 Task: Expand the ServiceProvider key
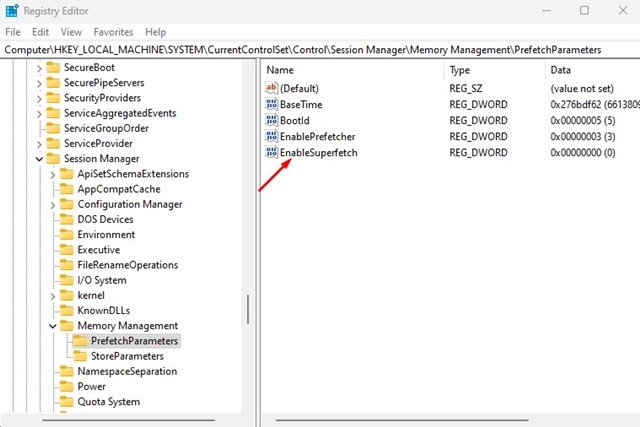pyautogui.click(x=39, y=144)
